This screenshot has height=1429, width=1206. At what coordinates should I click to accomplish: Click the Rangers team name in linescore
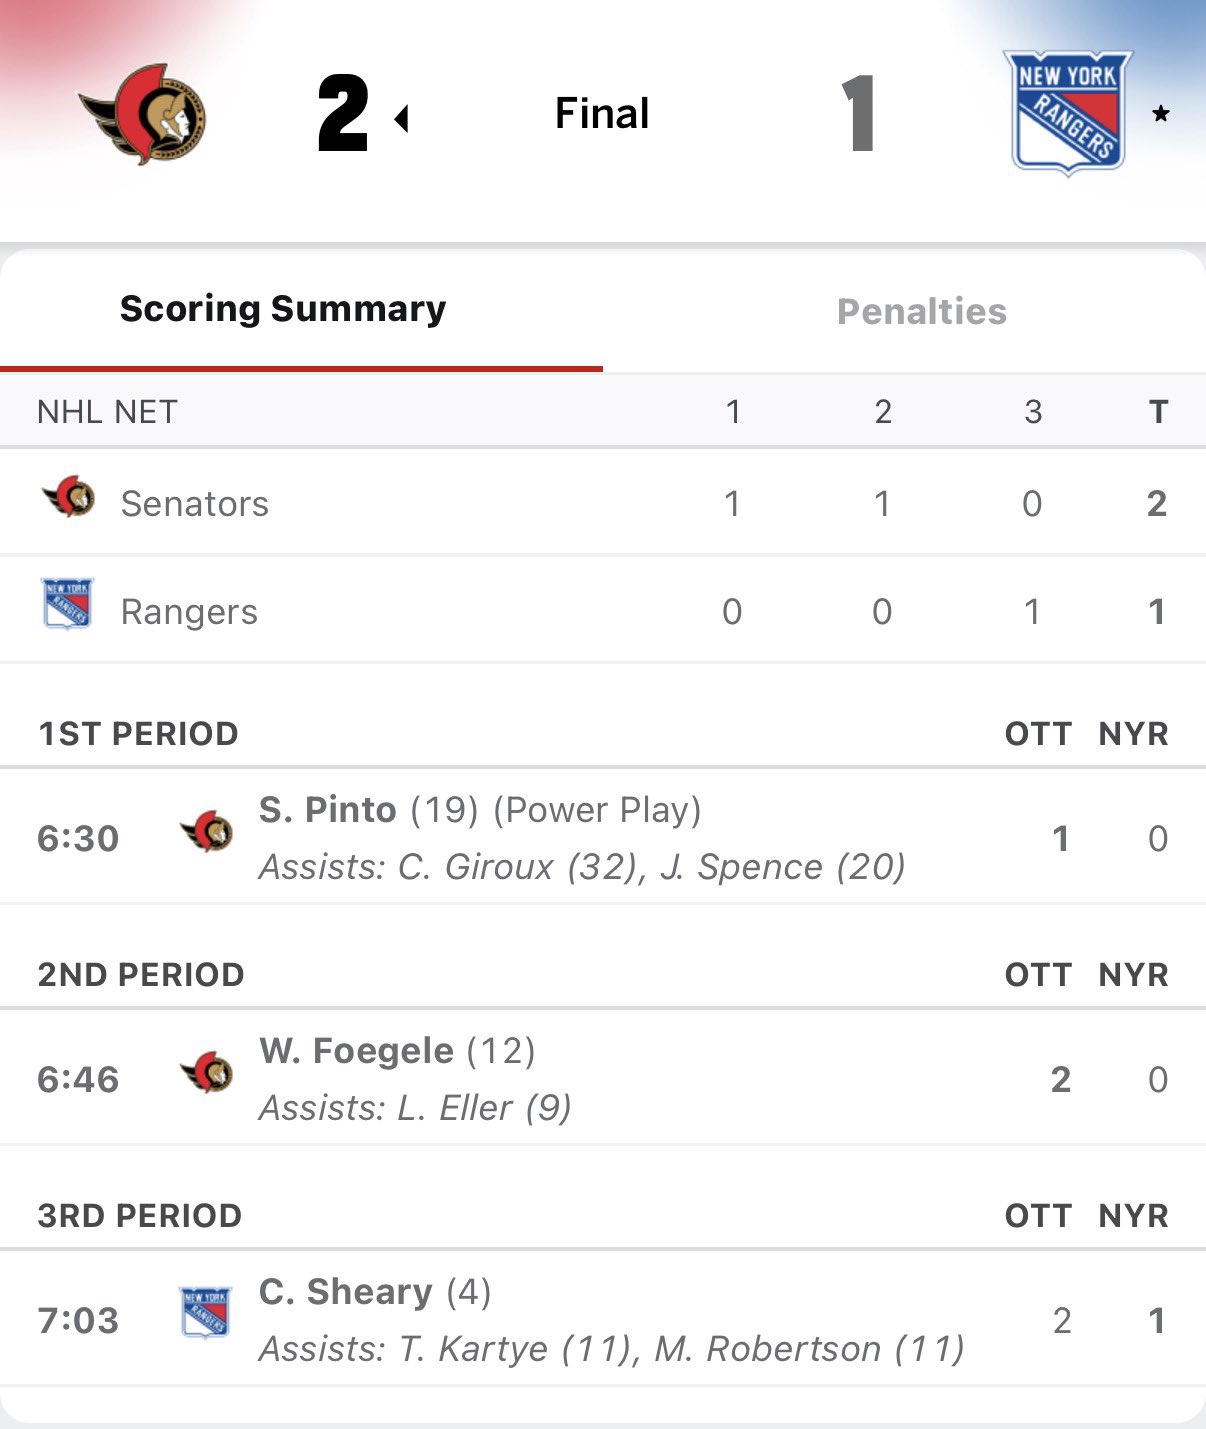pyautogui.click(x=189, y=612)
